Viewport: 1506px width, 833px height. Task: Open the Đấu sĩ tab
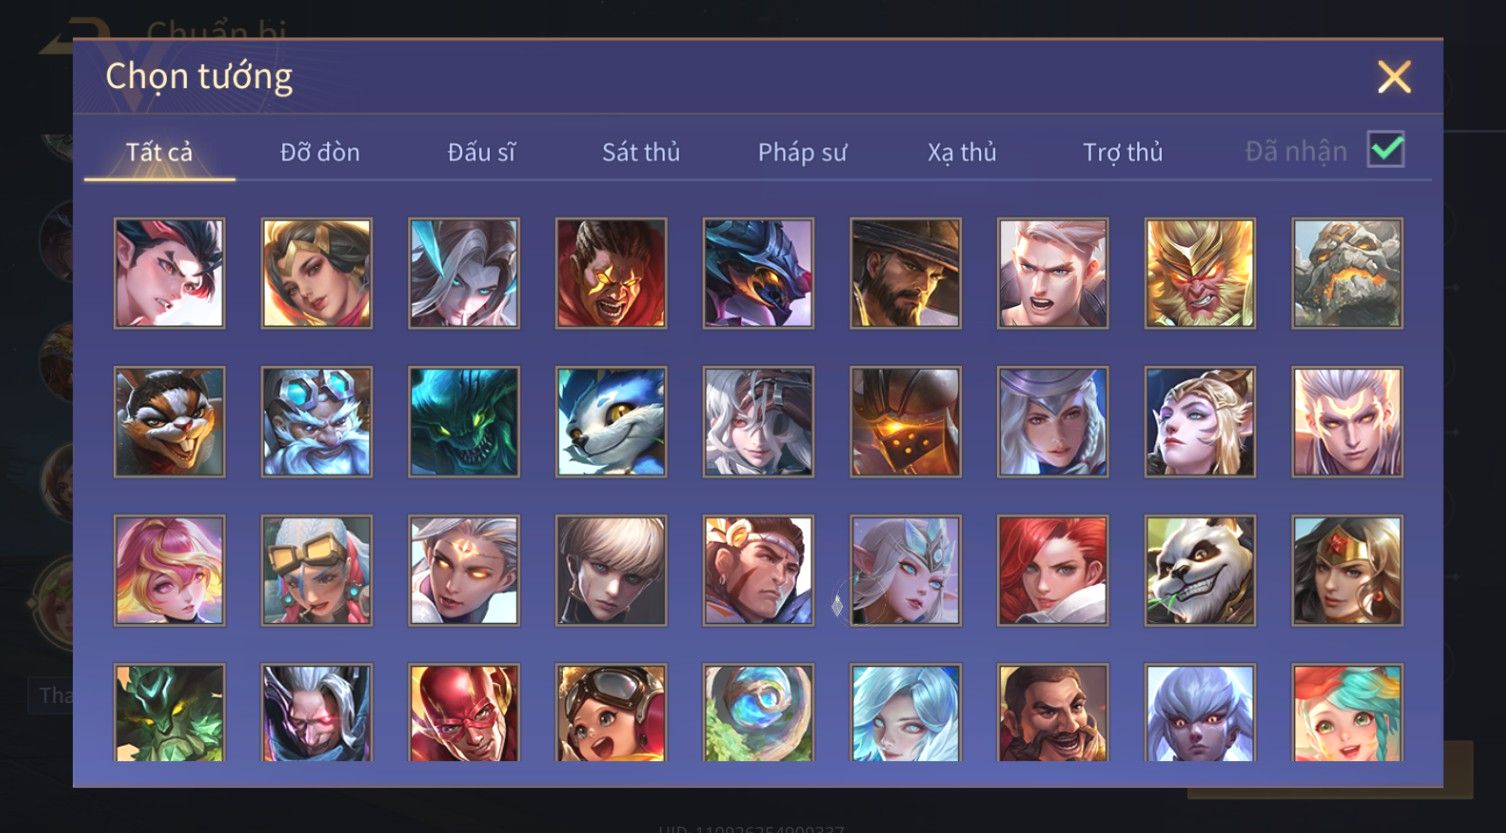[481, 152]
